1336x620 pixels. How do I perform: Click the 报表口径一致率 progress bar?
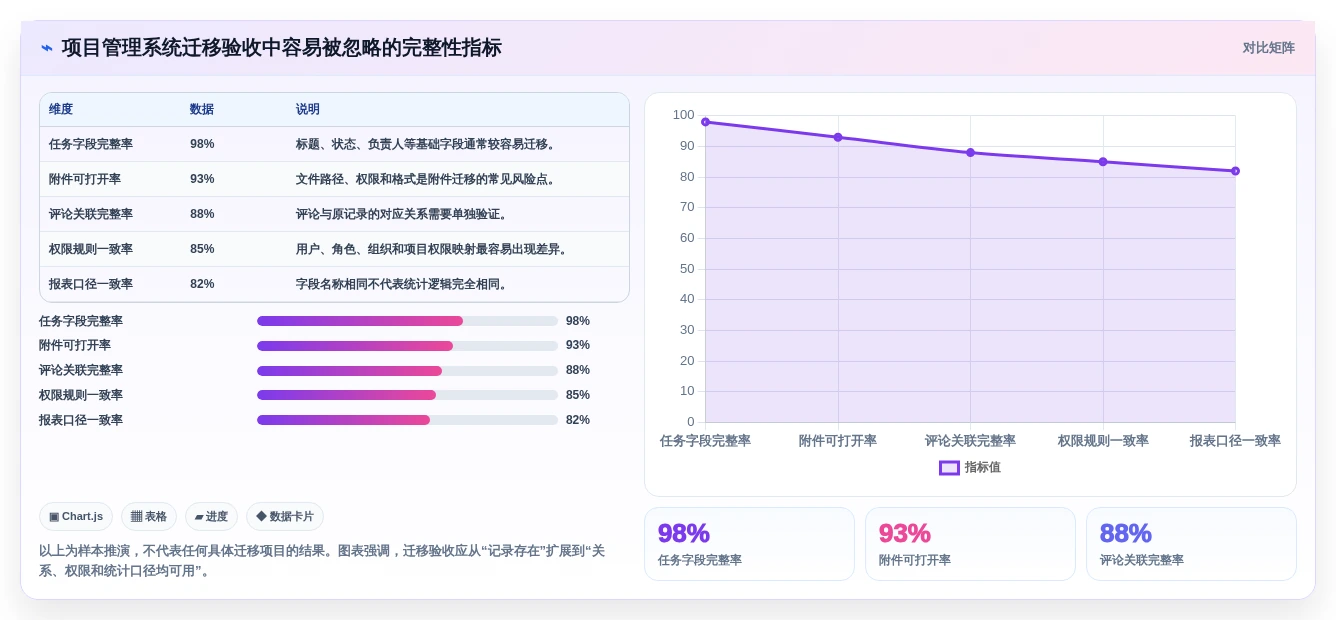407,420
